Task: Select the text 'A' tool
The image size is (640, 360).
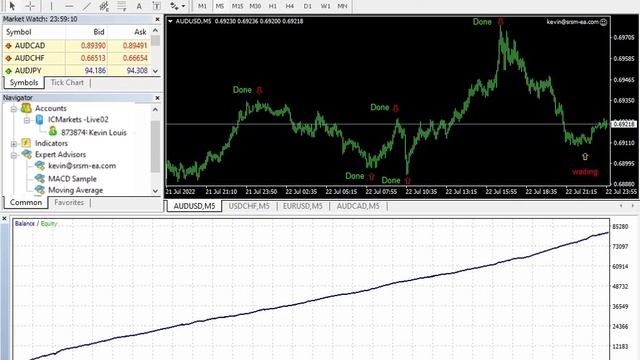Action: 139,6
